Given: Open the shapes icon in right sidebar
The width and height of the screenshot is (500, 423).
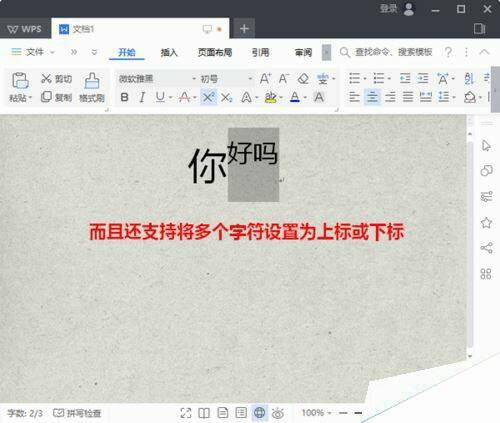Looking at the screenshot, I should (486, 171).
